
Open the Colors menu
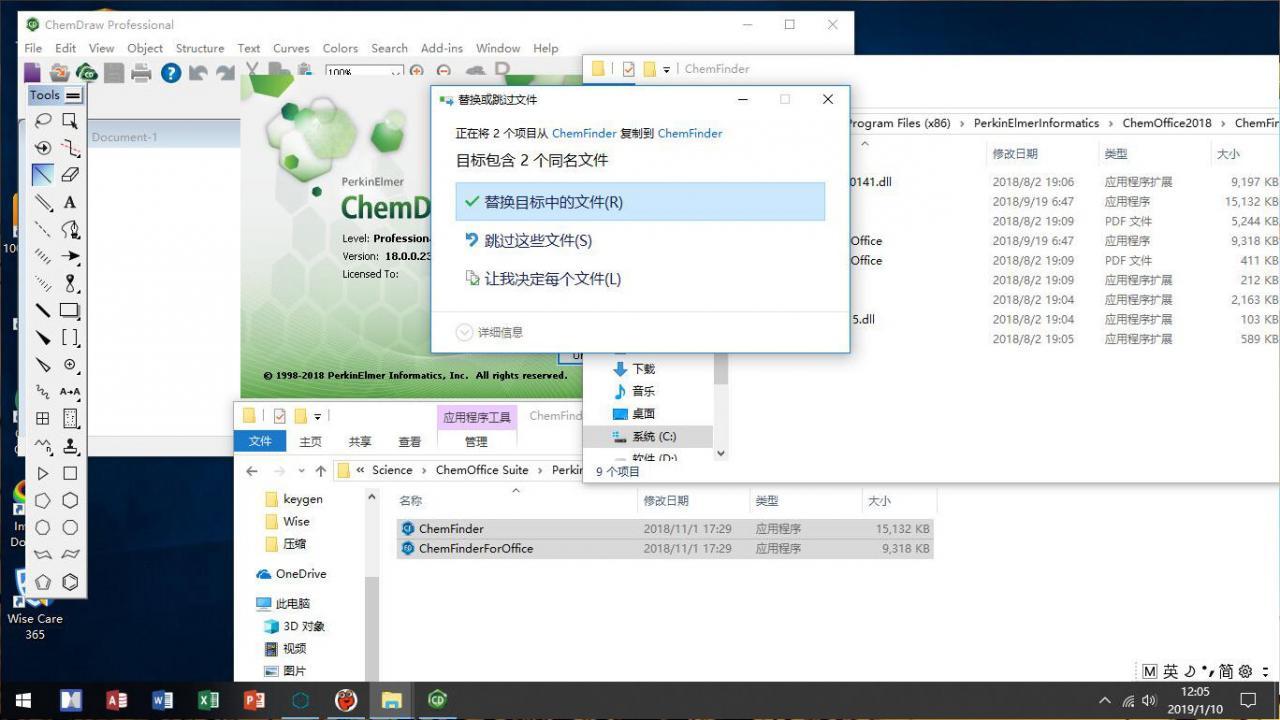coord(340,48)
